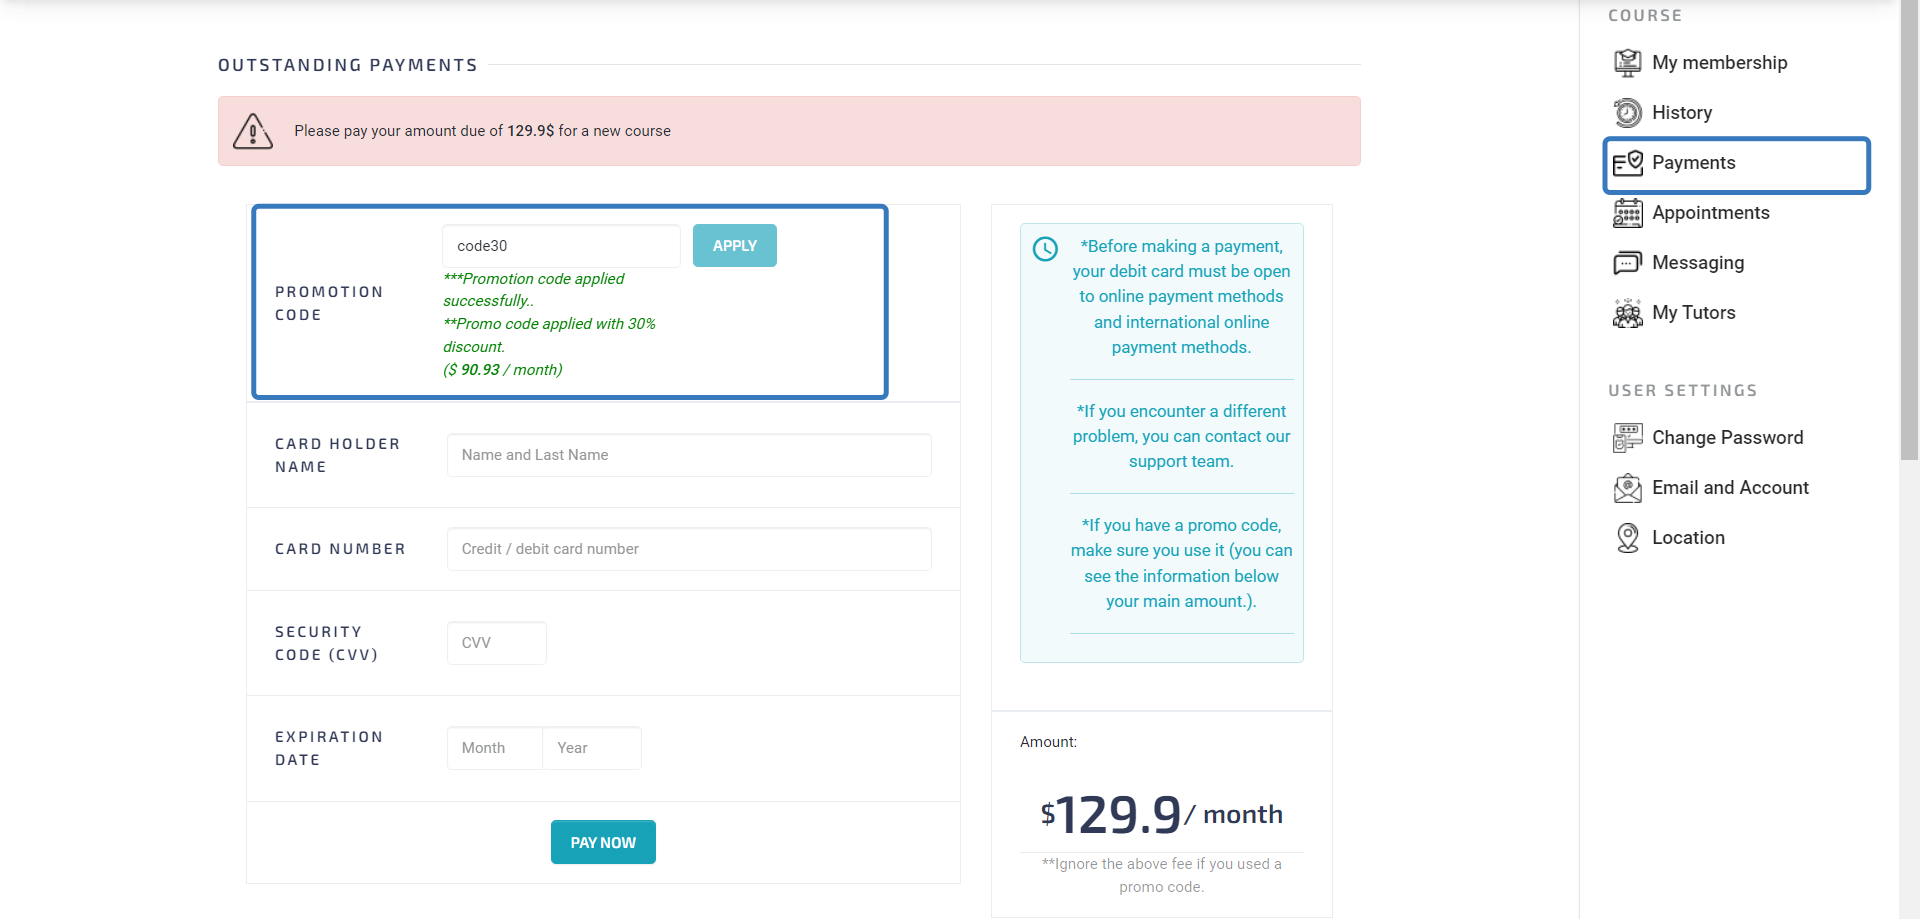
Task: Apply the promotion code
Action: coord(735,246)
